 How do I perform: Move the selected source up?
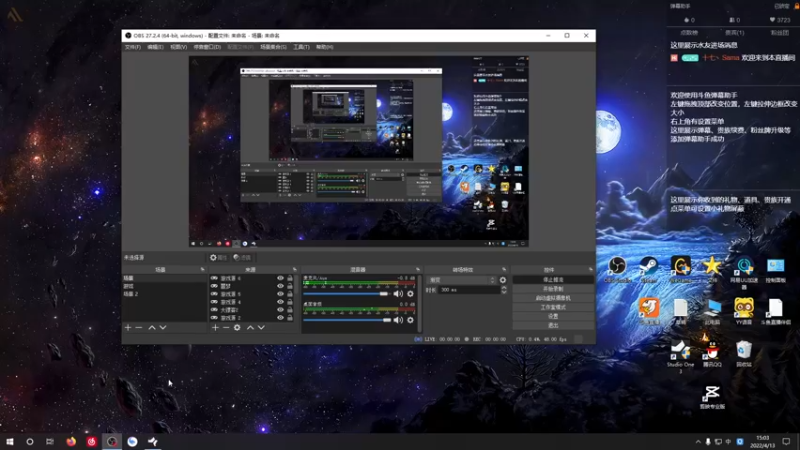[251, 328]
